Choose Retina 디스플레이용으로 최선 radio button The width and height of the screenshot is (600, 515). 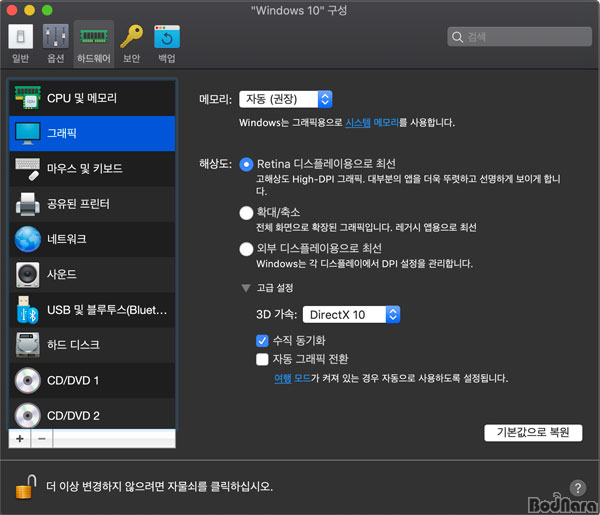pos(246,165)
